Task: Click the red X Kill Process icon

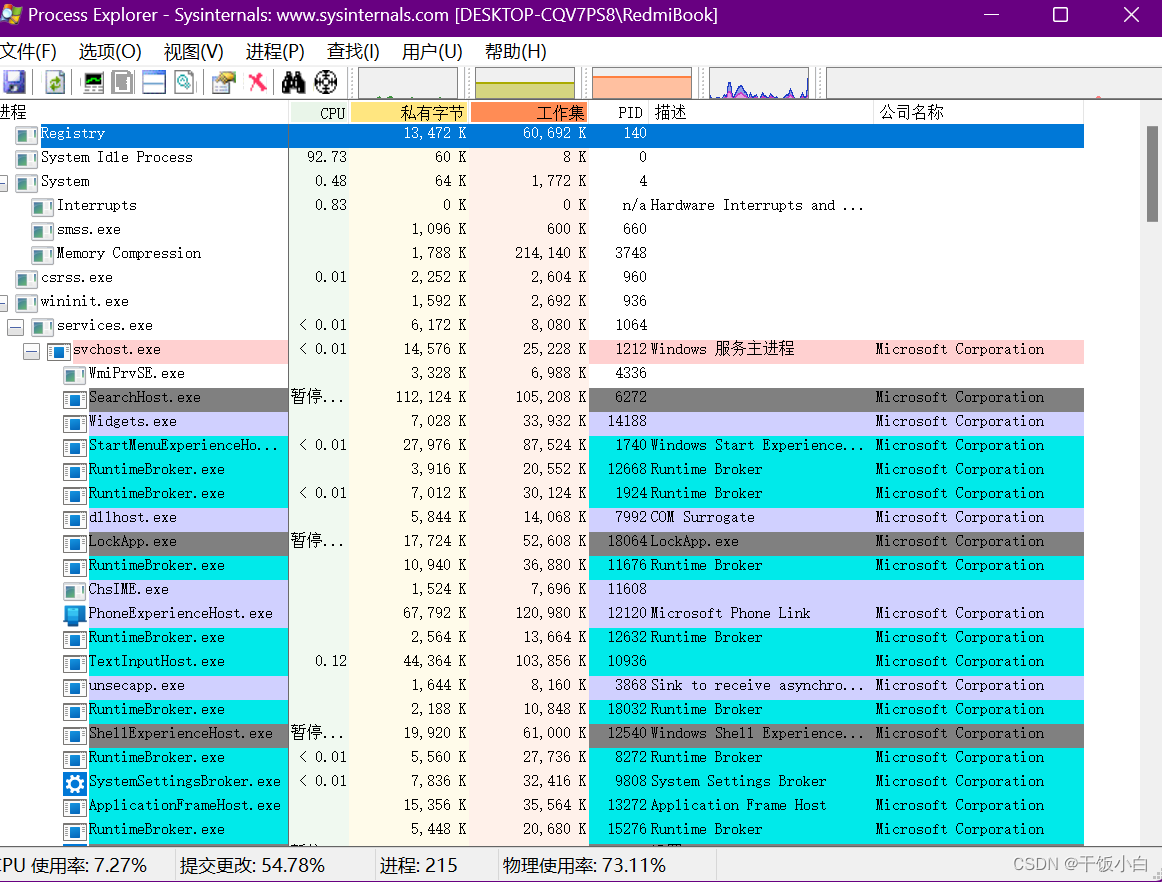Action: point(257,82)
